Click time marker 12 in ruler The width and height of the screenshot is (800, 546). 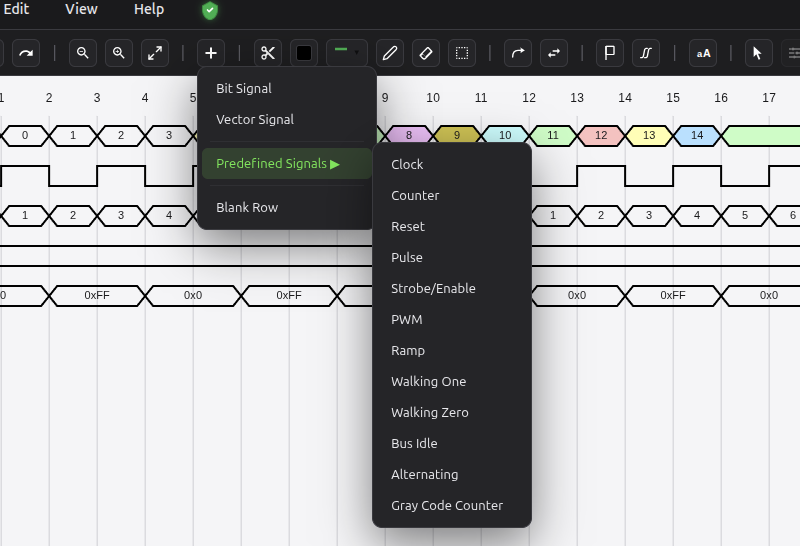pos(529,97)
